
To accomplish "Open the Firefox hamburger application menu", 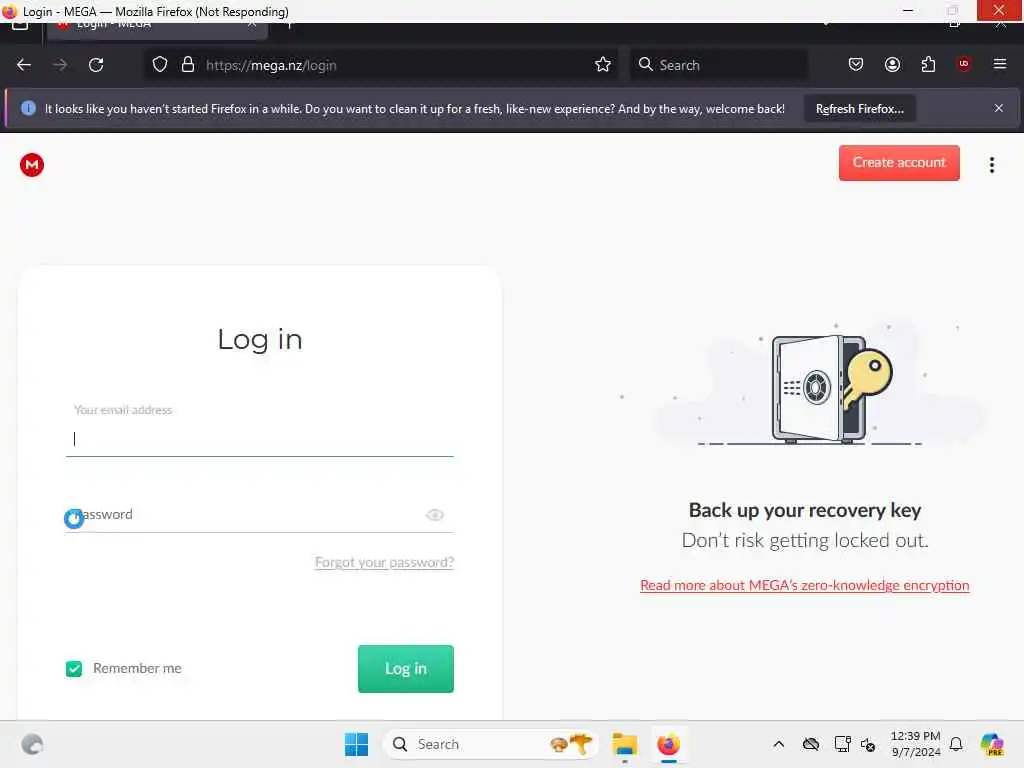I will click(1000, 64).
